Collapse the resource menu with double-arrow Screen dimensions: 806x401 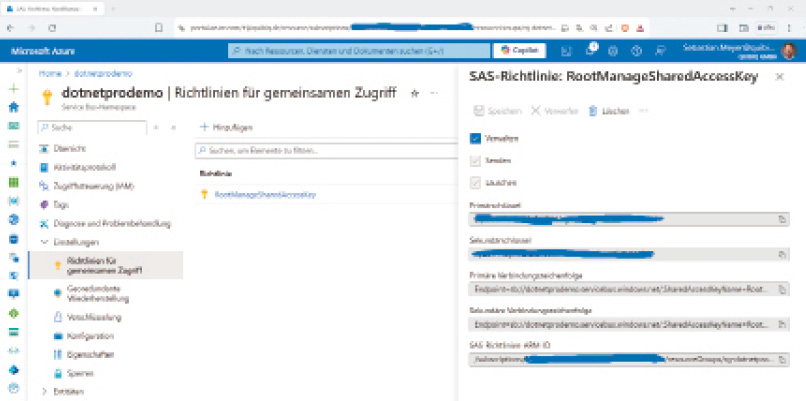(x=174, y=127)
